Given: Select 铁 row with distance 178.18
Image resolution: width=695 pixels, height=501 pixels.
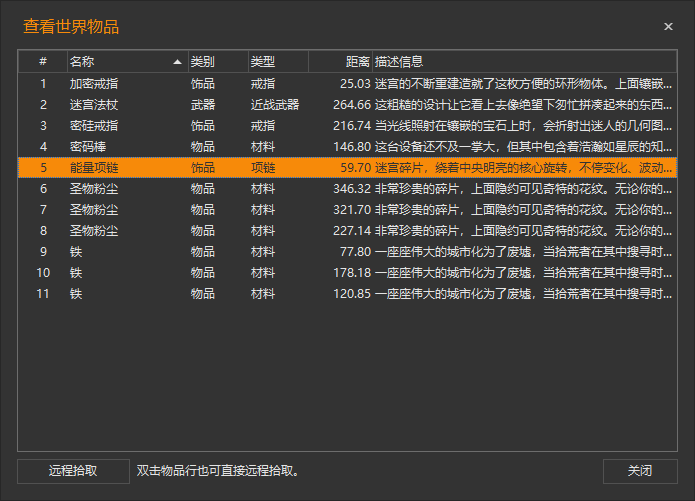Looking at the screenshot, I should pos(348,273).
